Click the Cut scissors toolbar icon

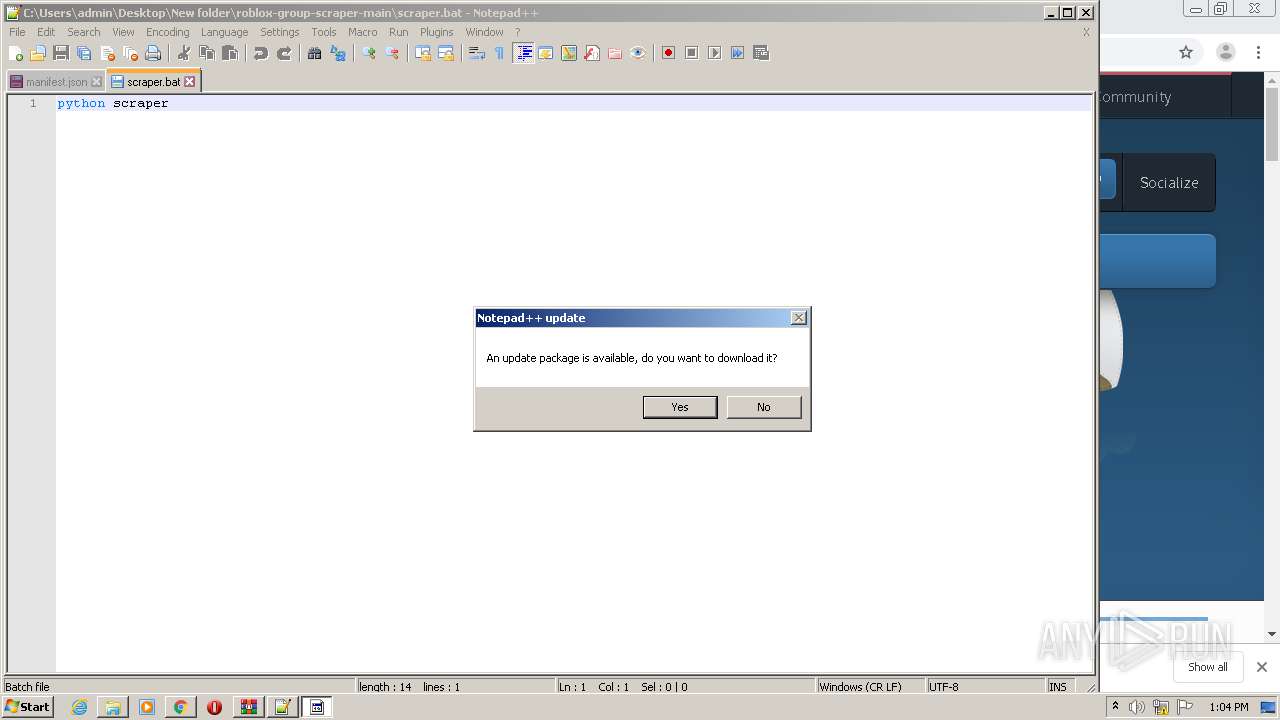pyautogui.click(x=184, y=53)
